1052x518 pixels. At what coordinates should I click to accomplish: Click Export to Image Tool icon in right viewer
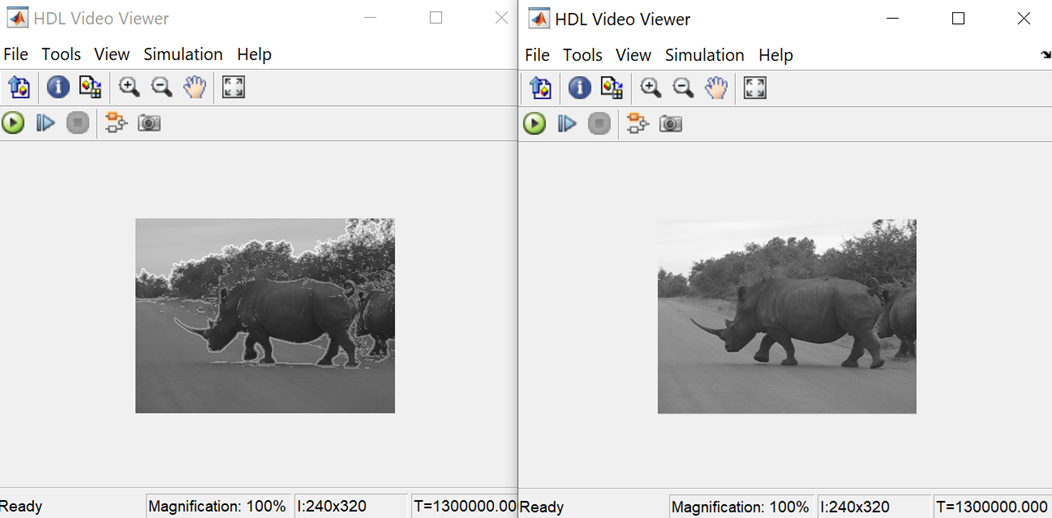541,89
